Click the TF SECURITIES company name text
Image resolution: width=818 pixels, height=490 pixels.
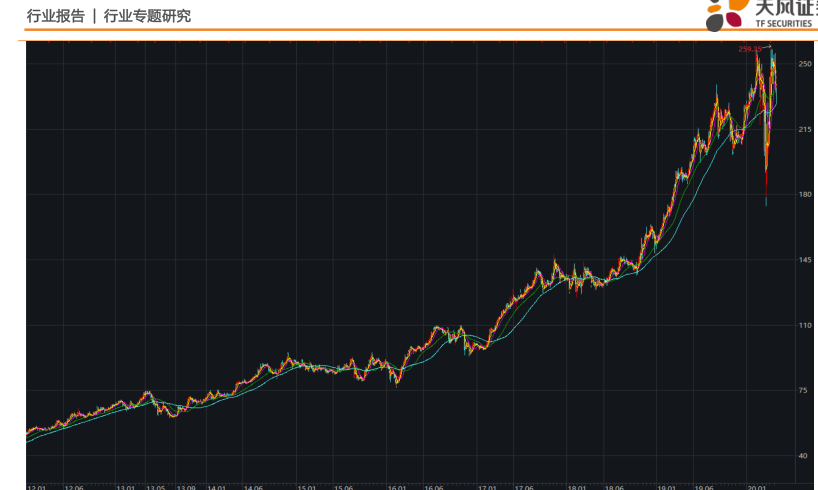782,24
